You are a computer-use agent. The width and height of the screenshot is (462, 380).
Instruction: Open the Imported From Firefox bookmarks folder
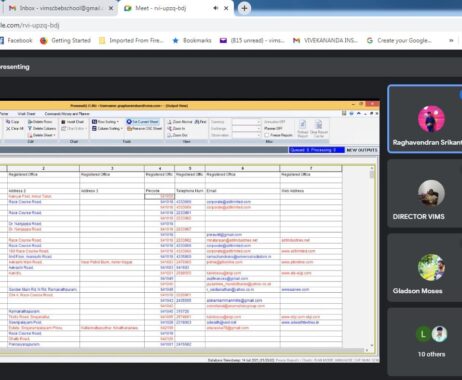point(131,40)
